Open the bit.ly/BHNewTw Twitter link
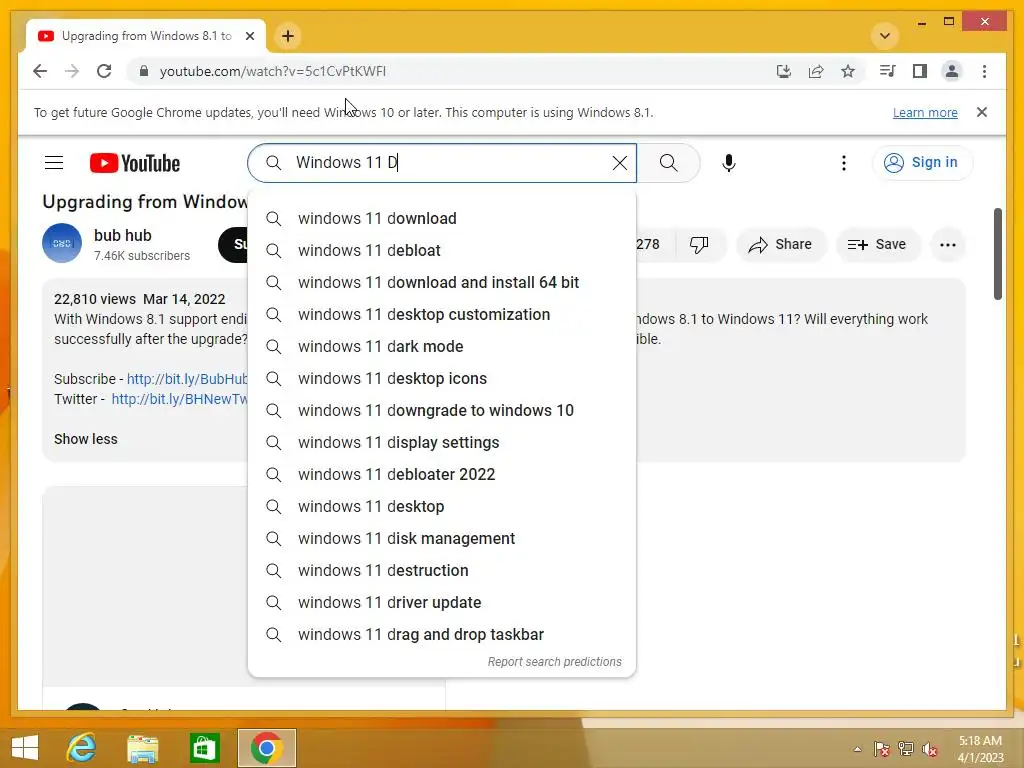Screen dimensions: 1024x768 (x=180, y=399)
